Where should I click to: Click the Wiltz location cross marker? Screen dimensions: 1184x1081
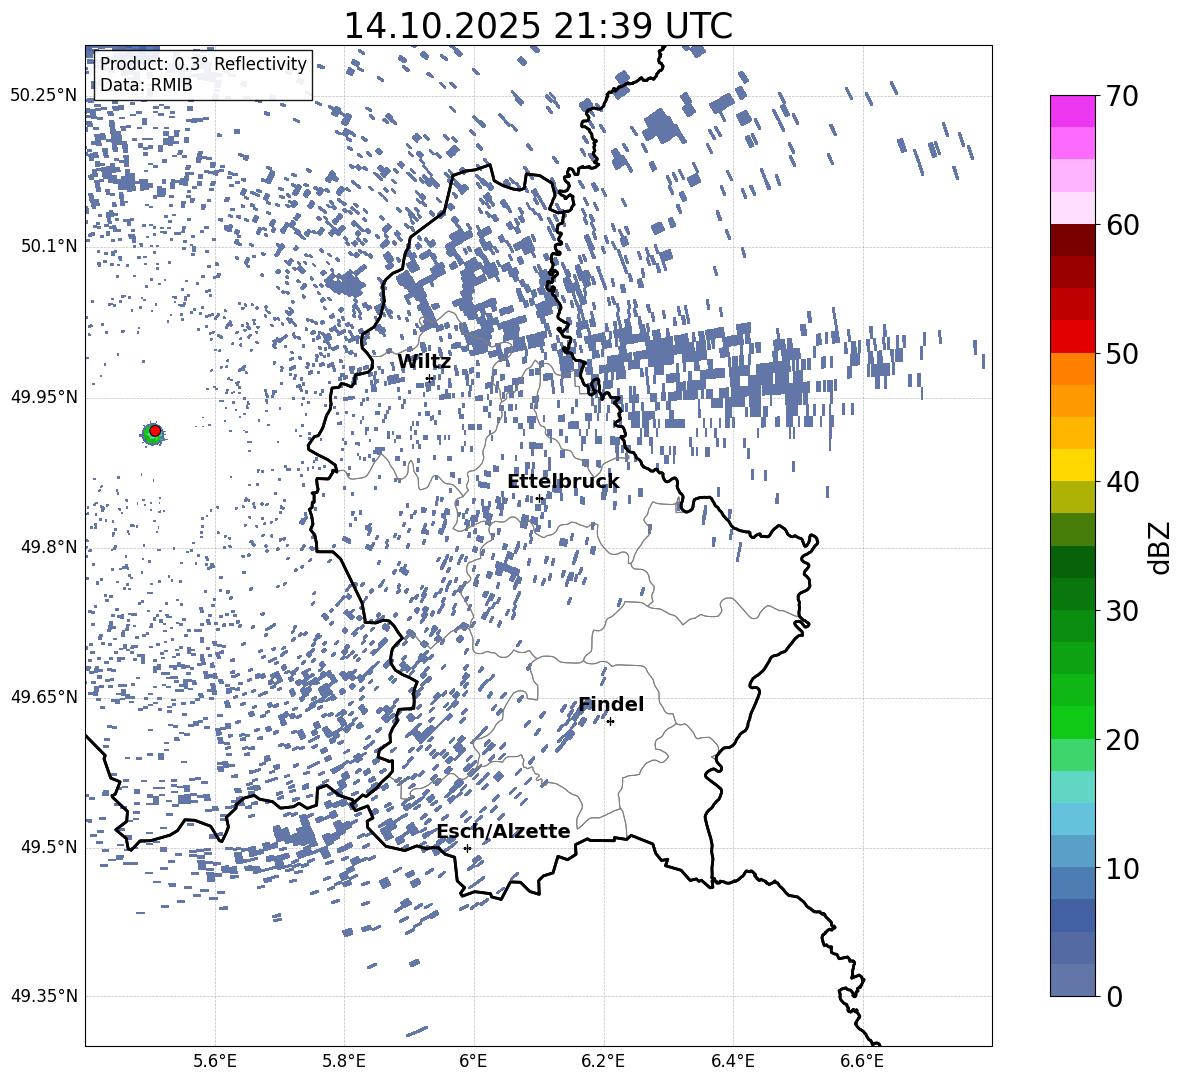coord(430,379)
